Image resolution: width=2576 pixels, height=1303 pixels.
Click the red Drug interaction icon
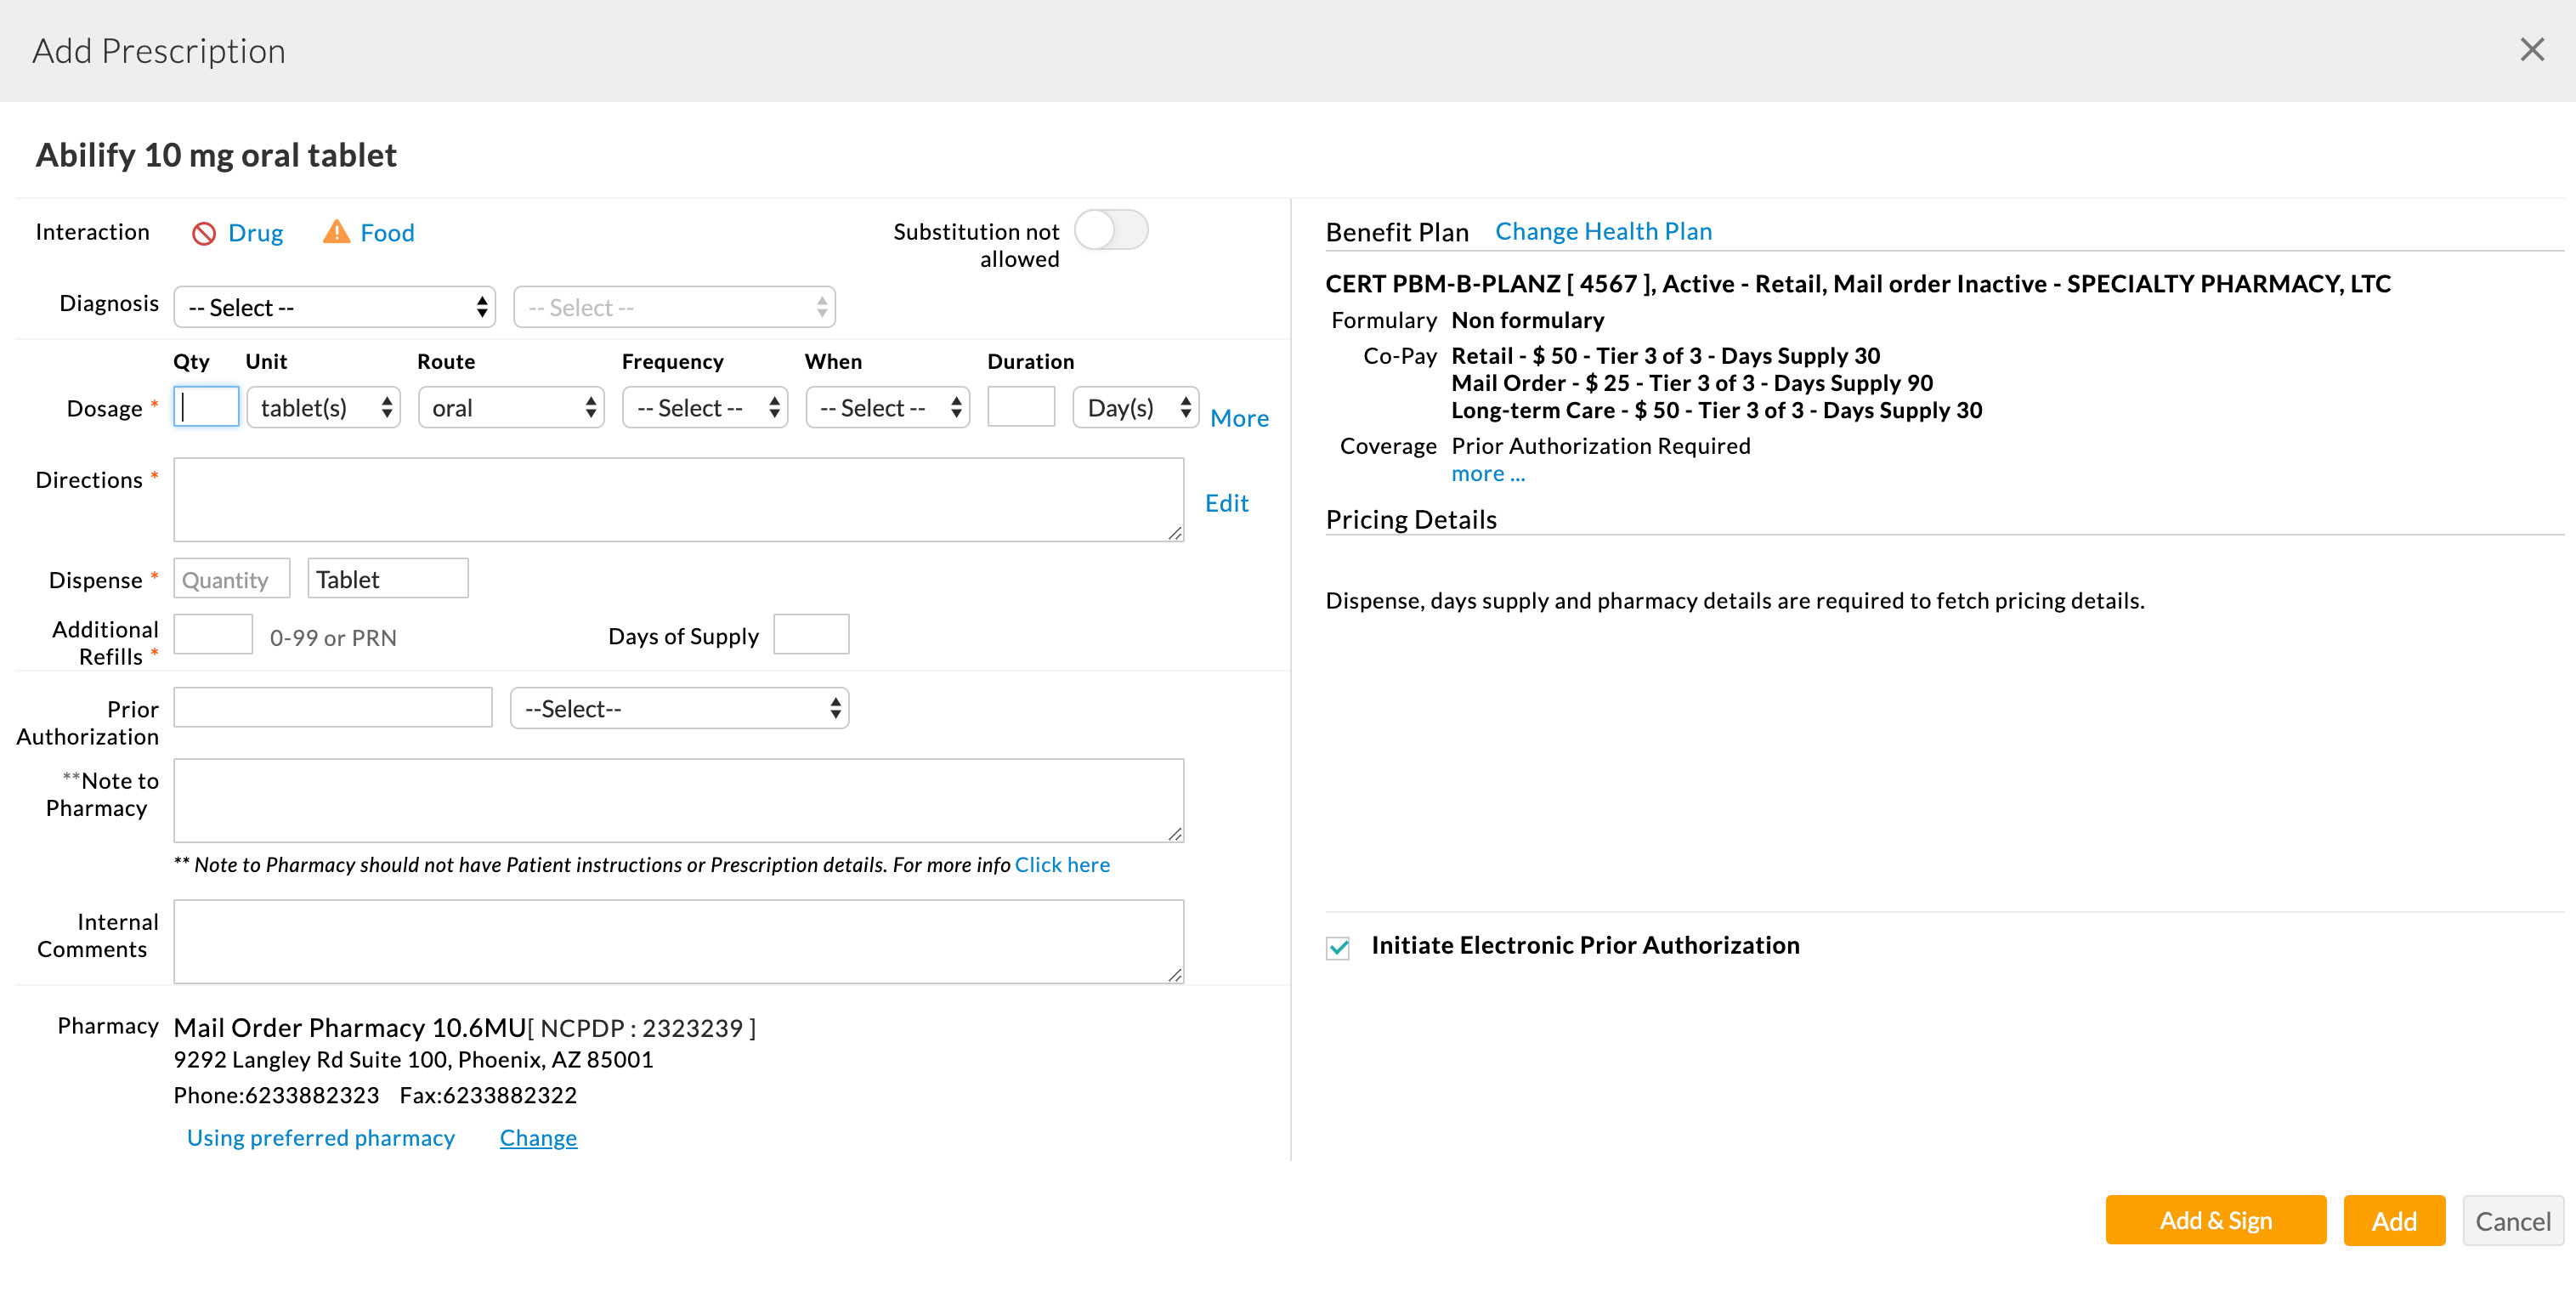pos(204,233)
